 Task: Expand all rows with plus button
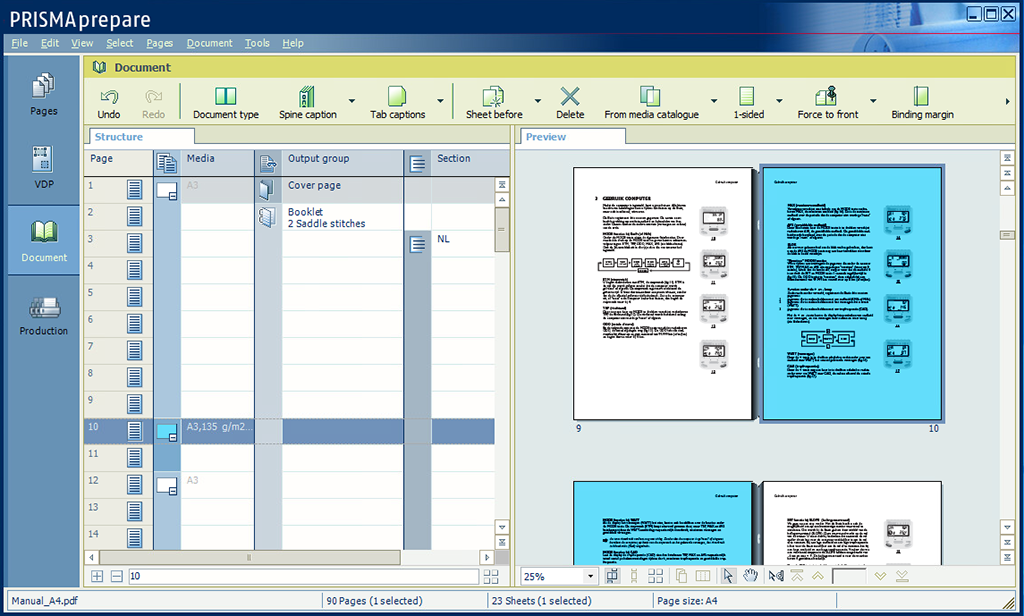coord(97,576)
